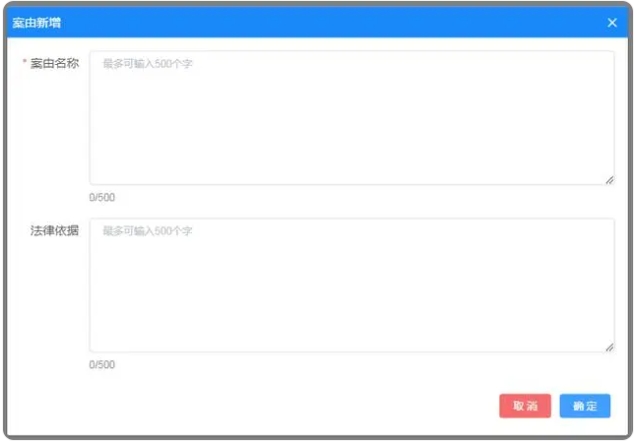This screenshot has height=444, width=639.
Task: Select the 0/500 counter under 法律依据
Action: click(102, 365)
